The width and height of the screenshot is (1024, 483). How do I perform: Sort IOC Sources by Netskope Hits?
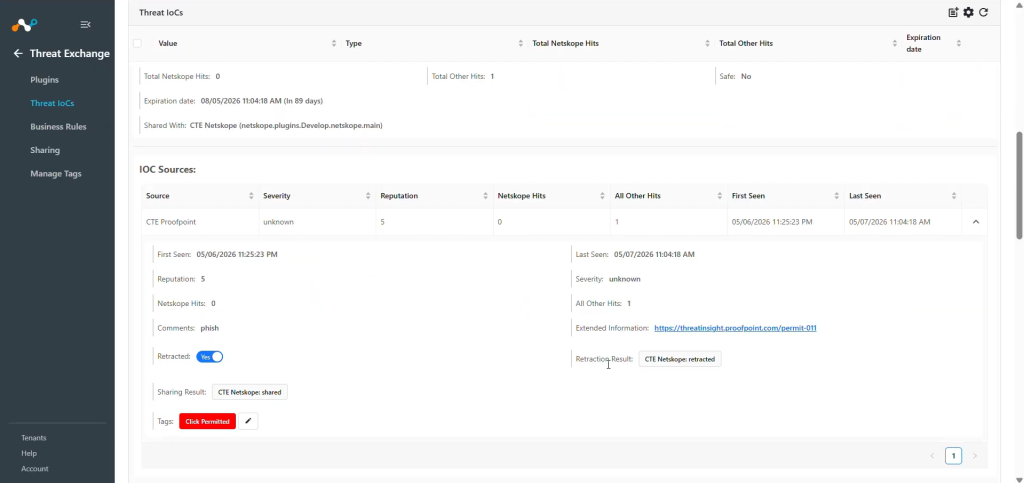(x=602, y=196)
